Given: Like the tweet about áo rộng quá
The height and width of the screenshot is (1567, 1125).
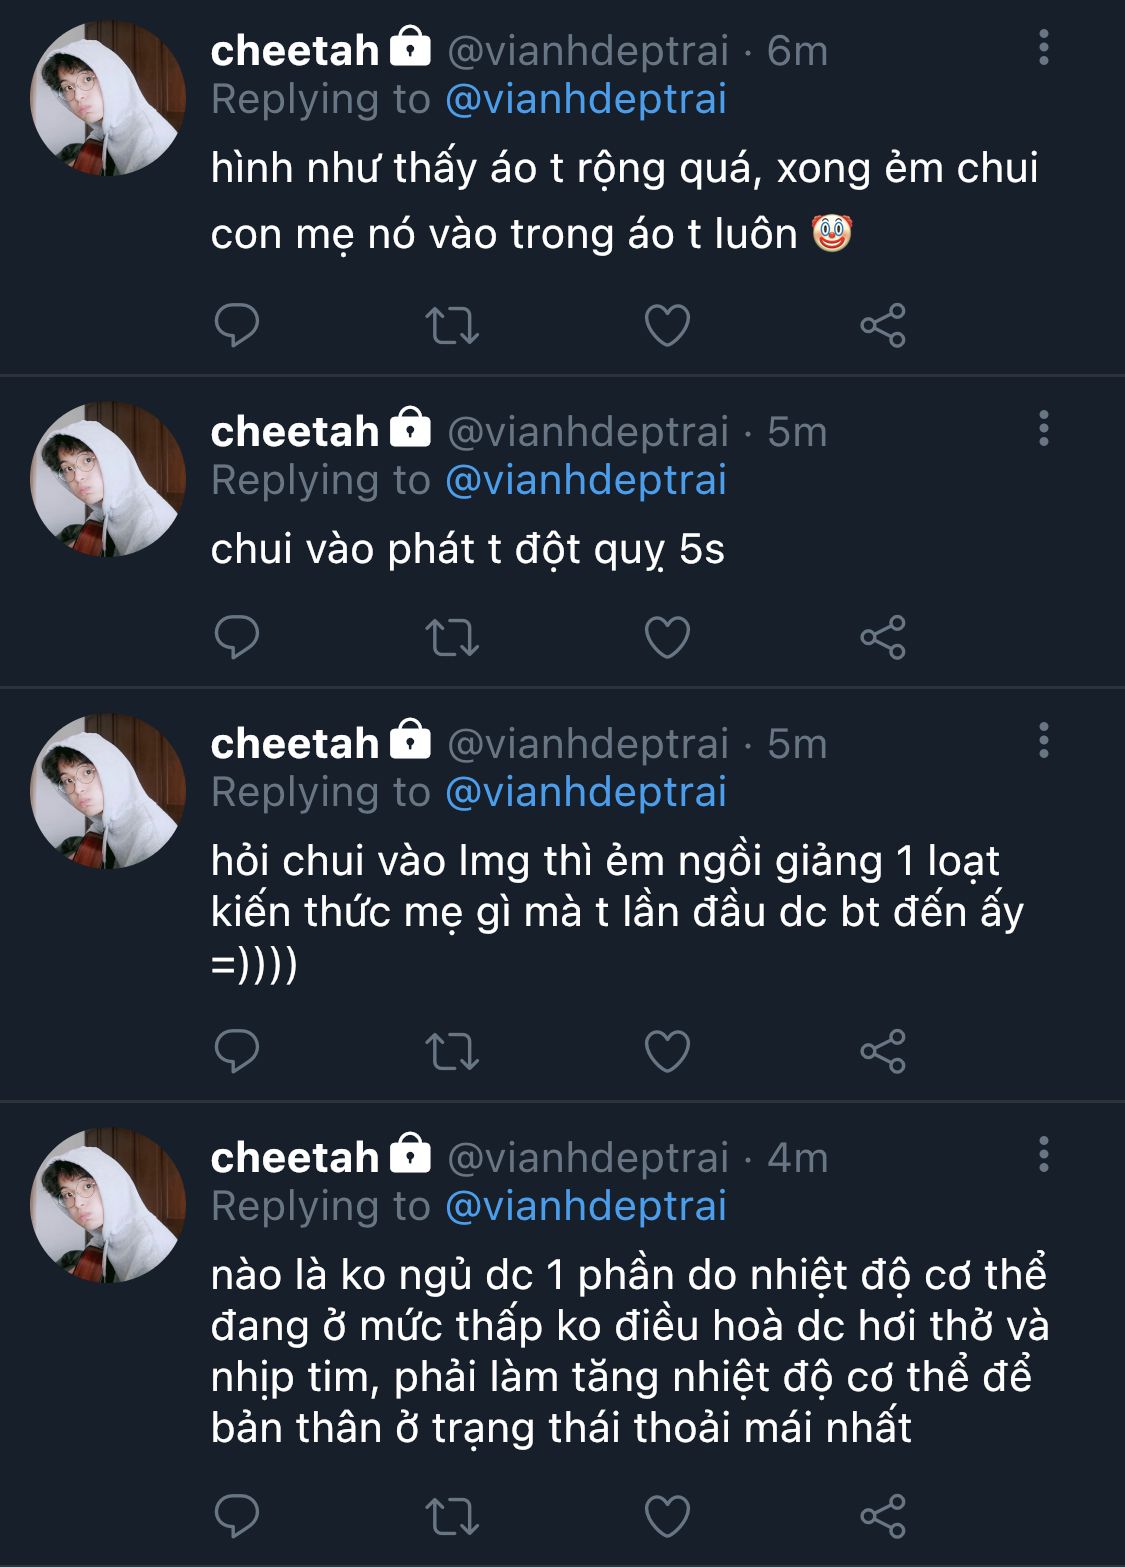Looking at the screenshot, I should (x=667, y=325).
